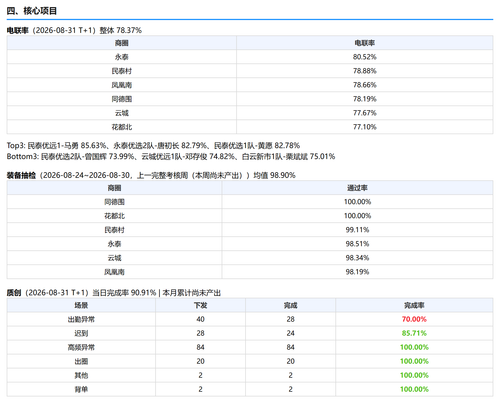The width and height of the screenshot is (500, 403).
Task: Click the 98.19% 通过率 cell
Action: 357,272
